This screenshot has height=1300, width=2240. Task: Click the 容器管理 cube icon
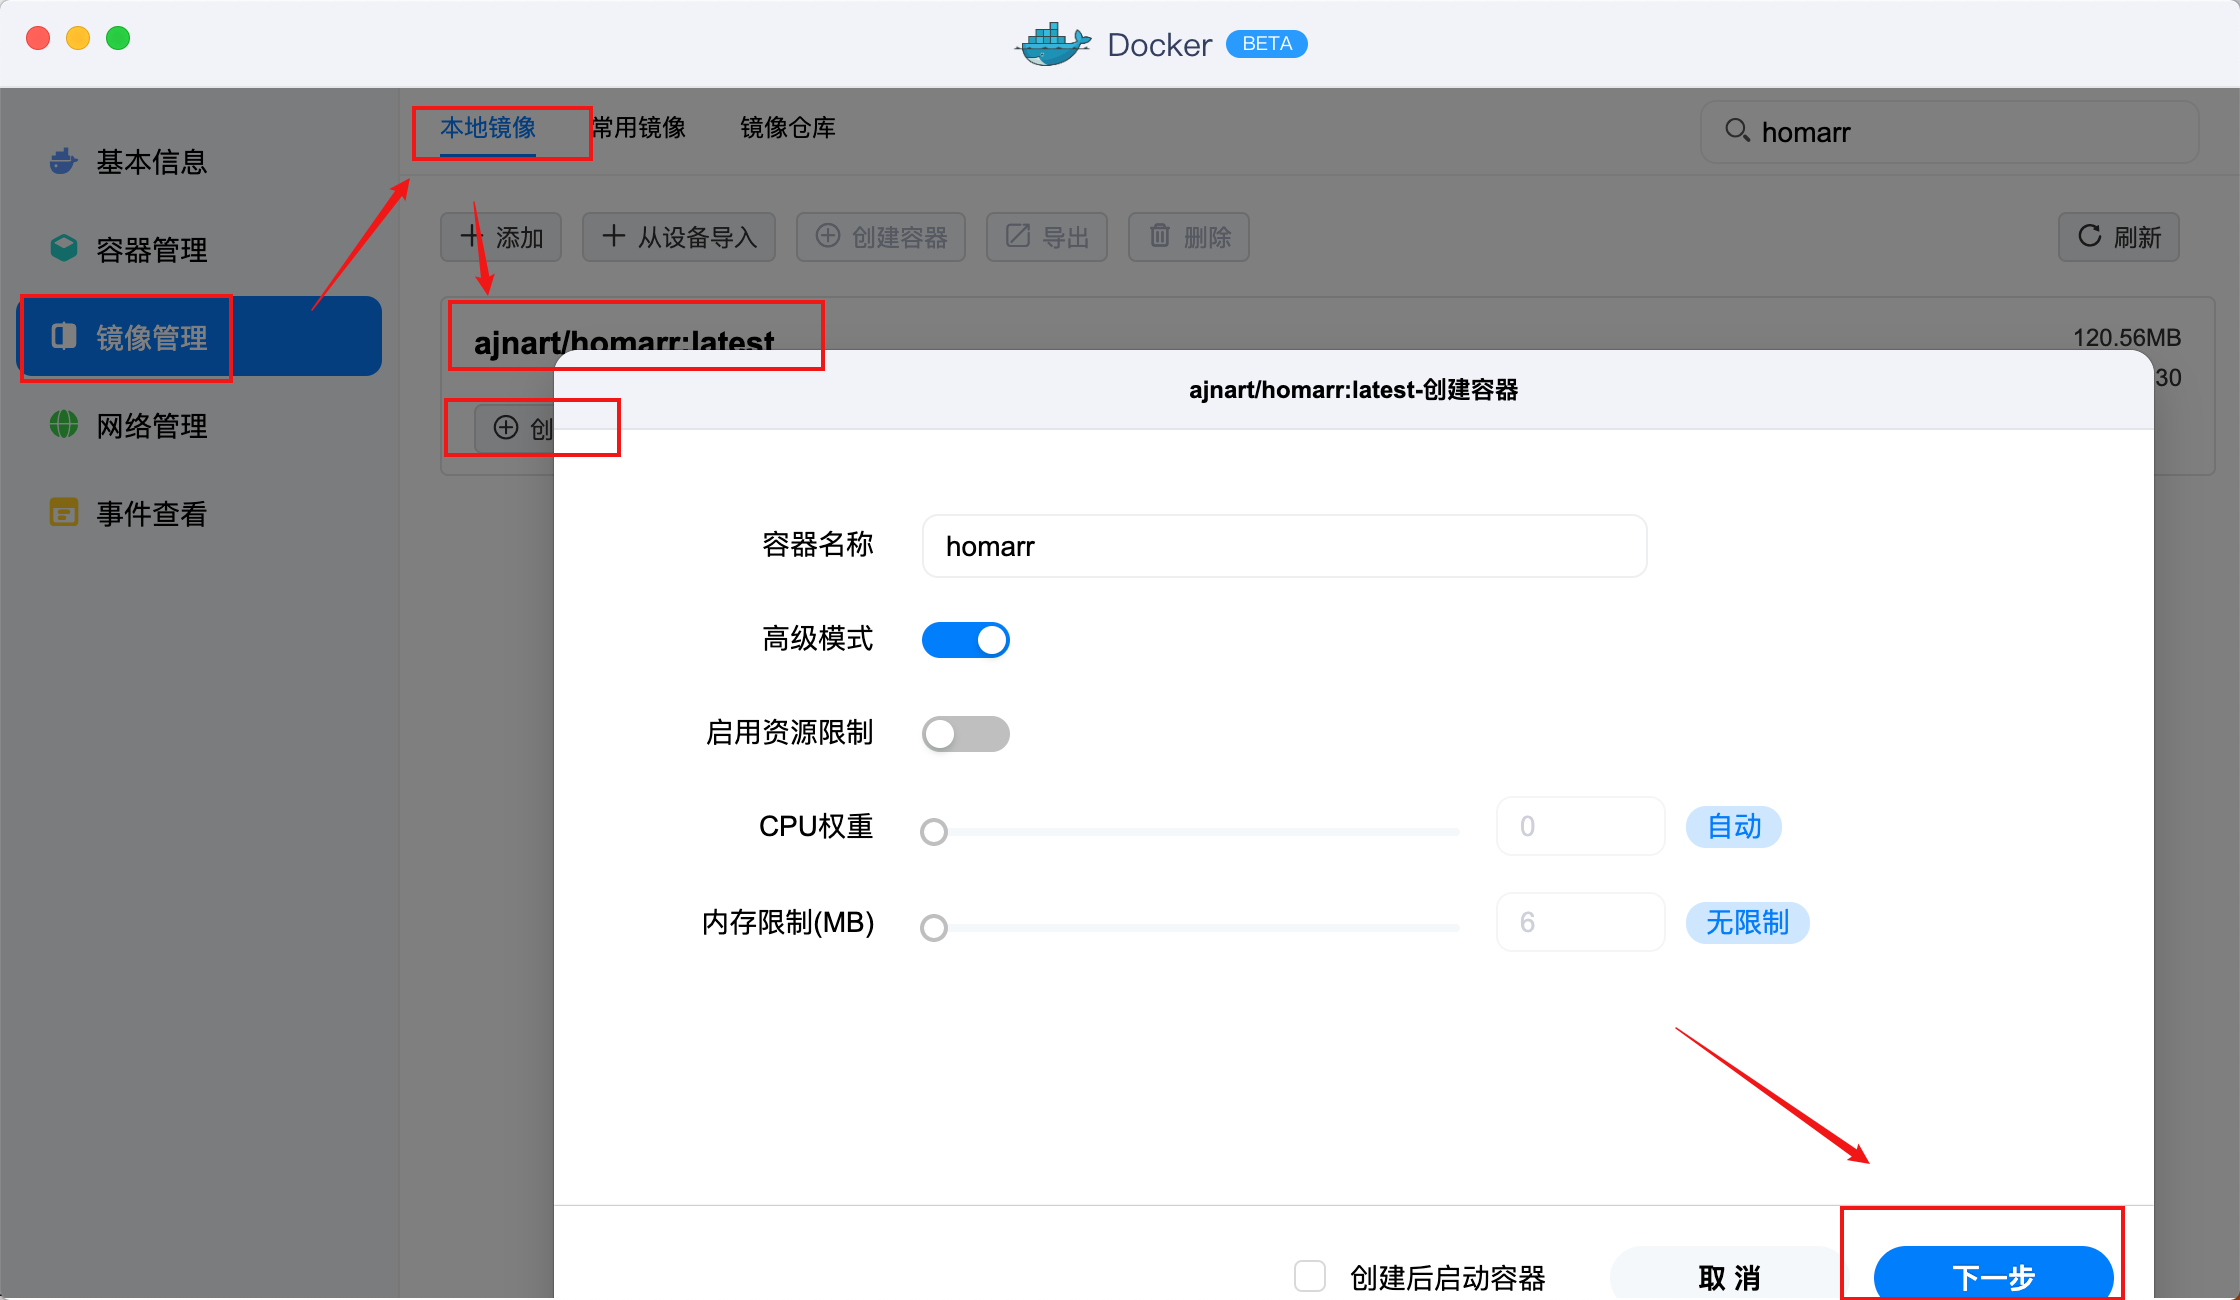(64, 248)
